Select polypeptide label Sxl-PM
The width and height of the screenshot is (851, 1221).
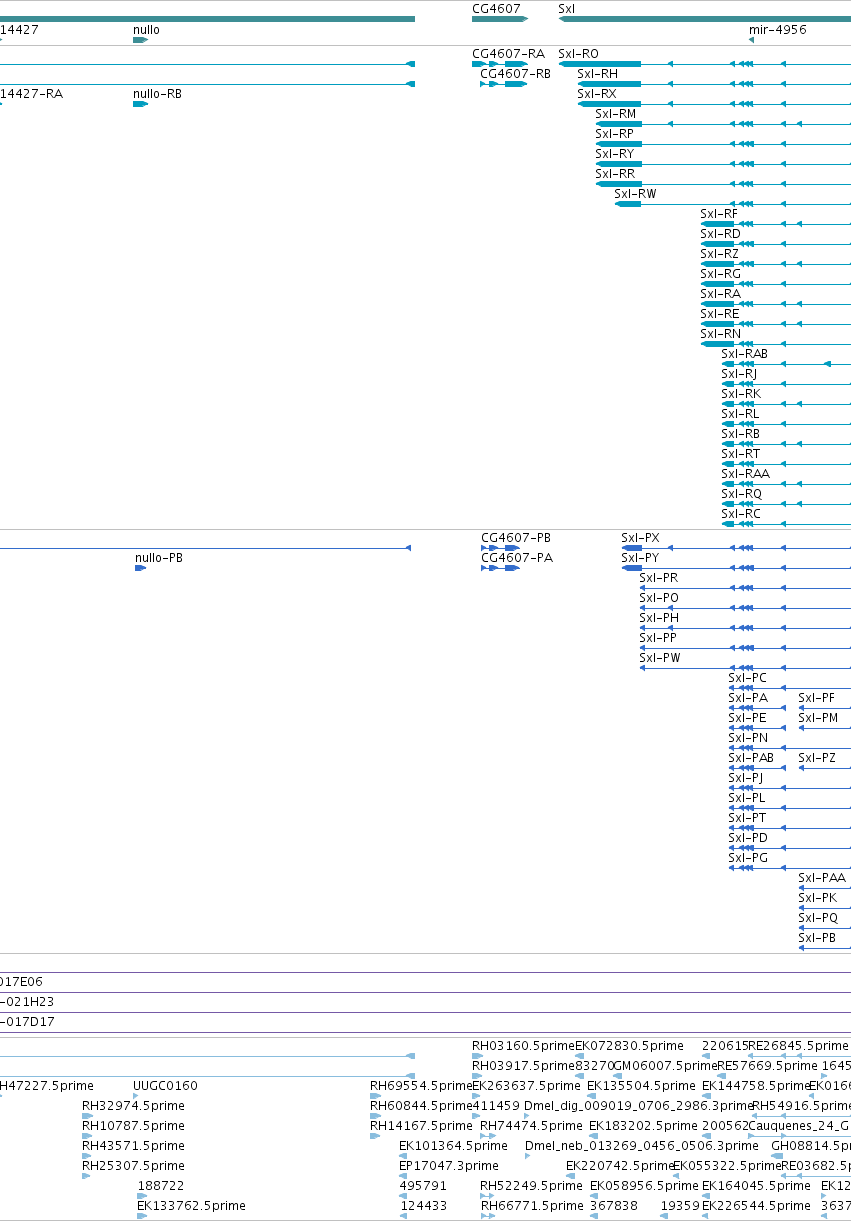pyautogui.click(x=818, y=718)
